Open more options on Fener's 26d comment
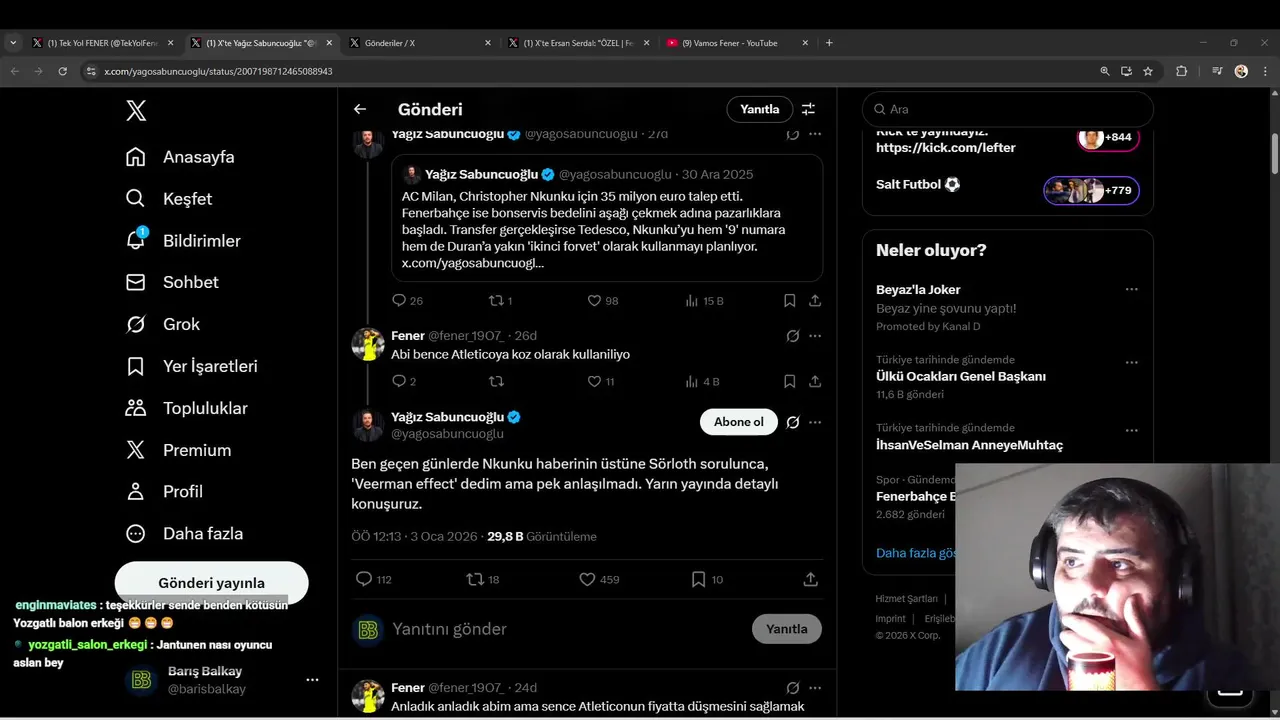 (815, 336)
